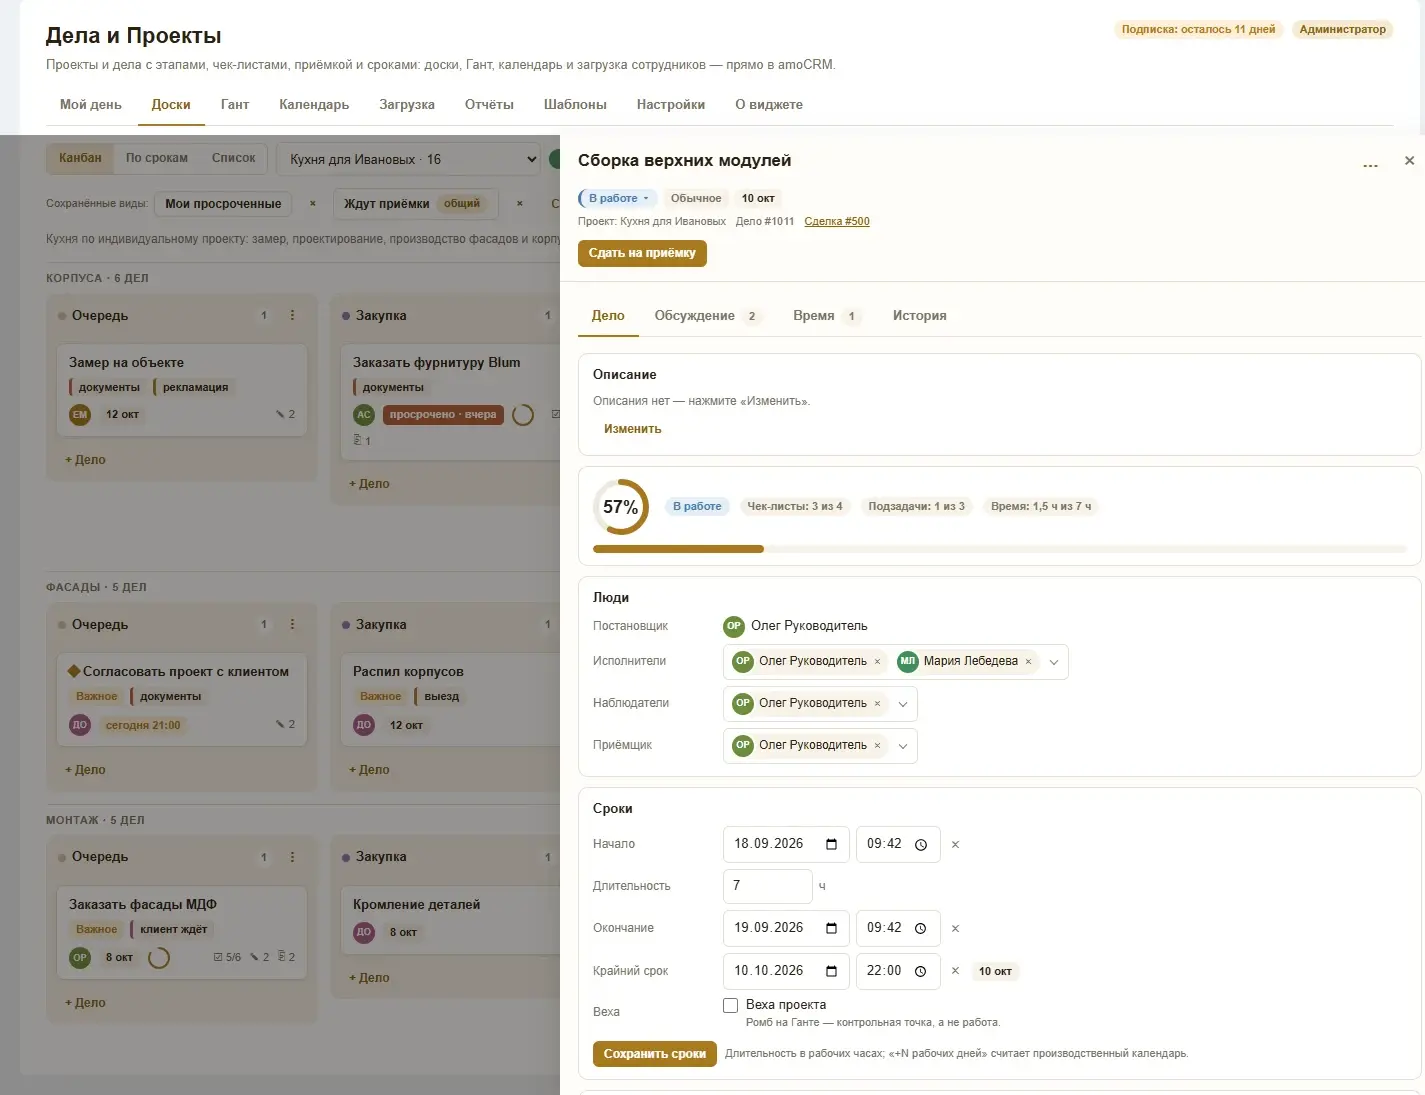Viewport: 1425px width, 1095px height.
Task: Follow the Сделка #500 link
Action: click(x=837, y=222)
